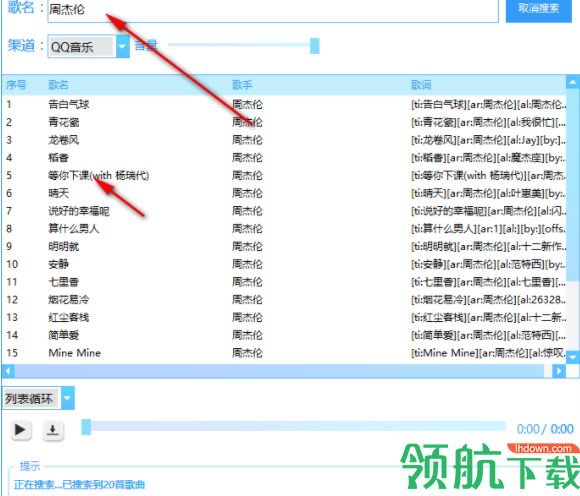580x496 pixels.
Task: Click the playback progress slider handle
Action: [86, 427]
